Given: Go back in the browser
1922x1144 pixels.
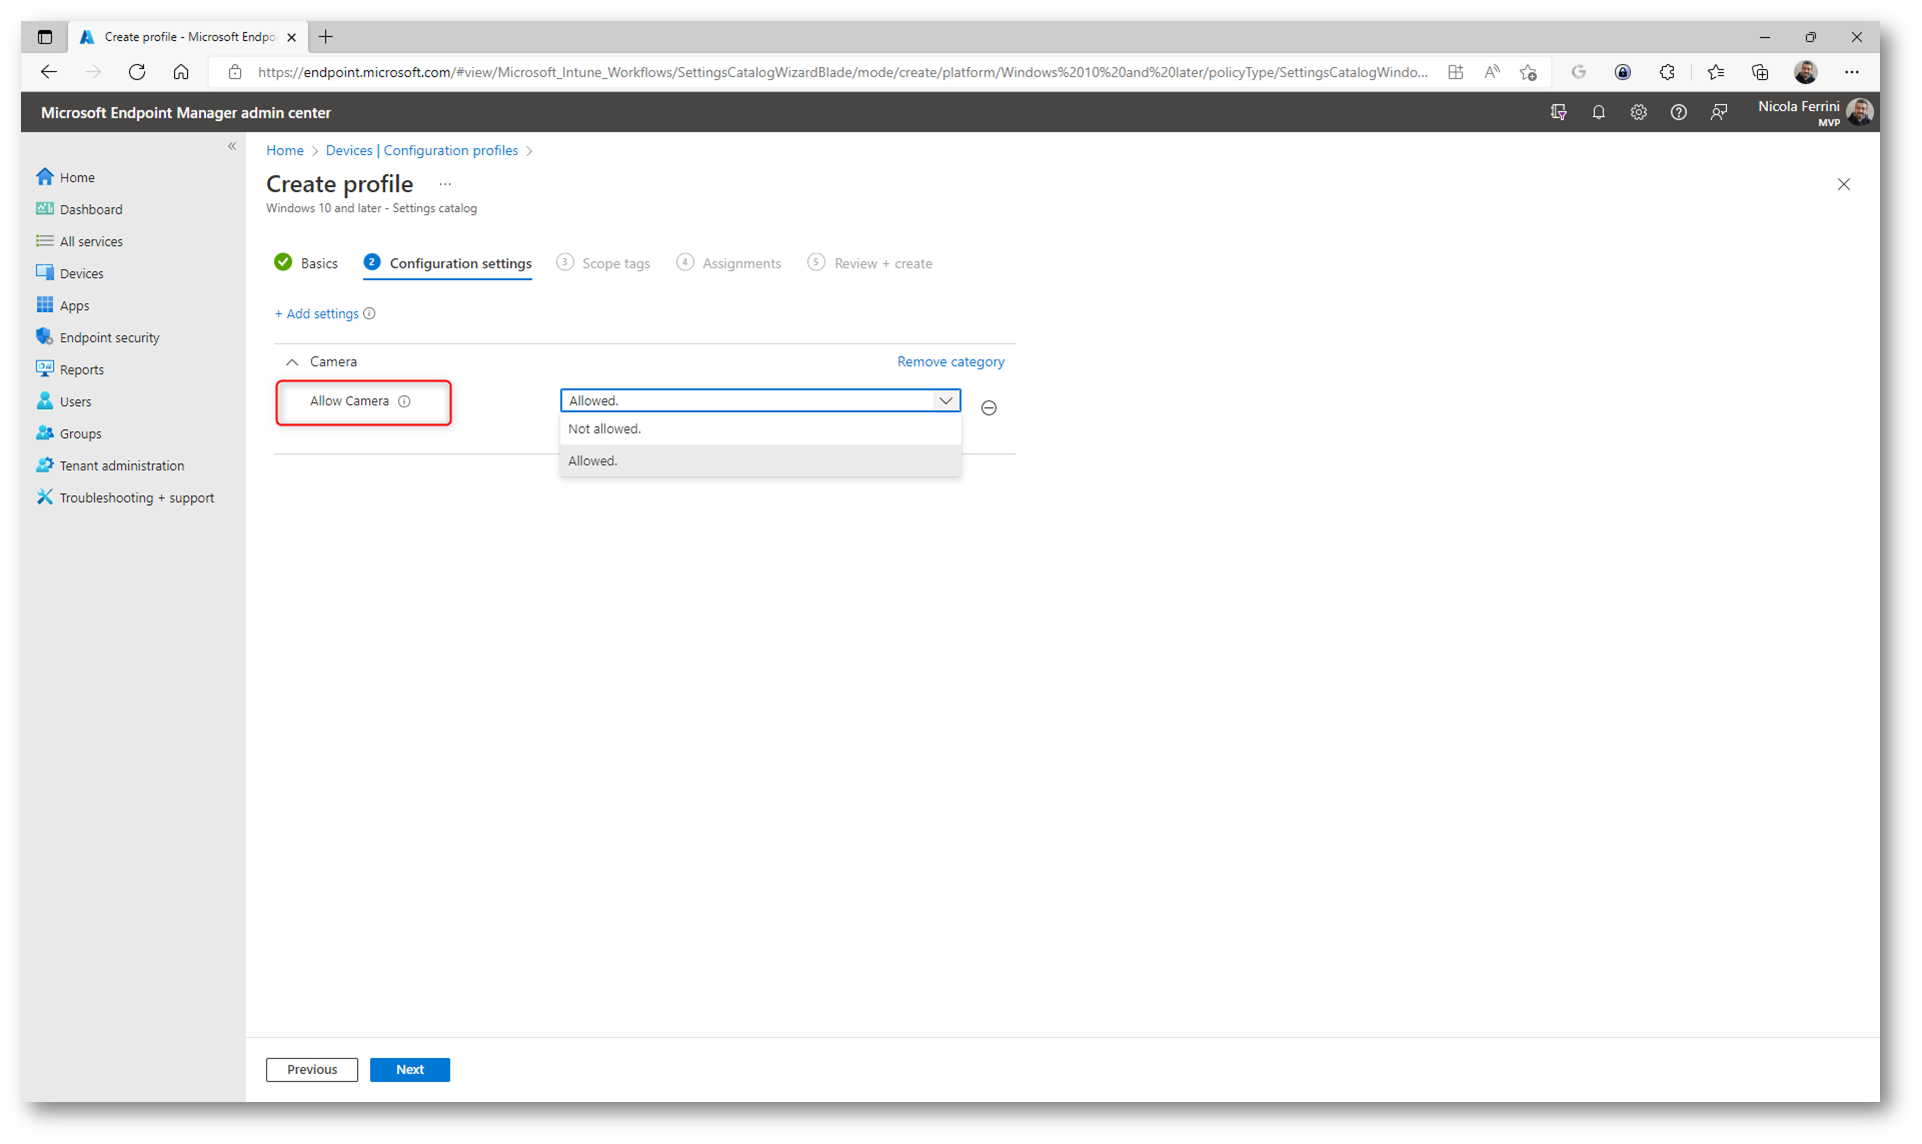Looking at the screenshot, I should point(49,72).
